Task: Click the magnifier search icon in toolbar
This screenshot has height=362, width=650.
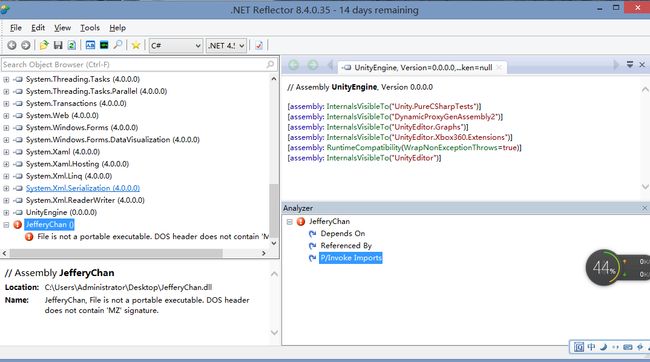Action: click(118, 45)
